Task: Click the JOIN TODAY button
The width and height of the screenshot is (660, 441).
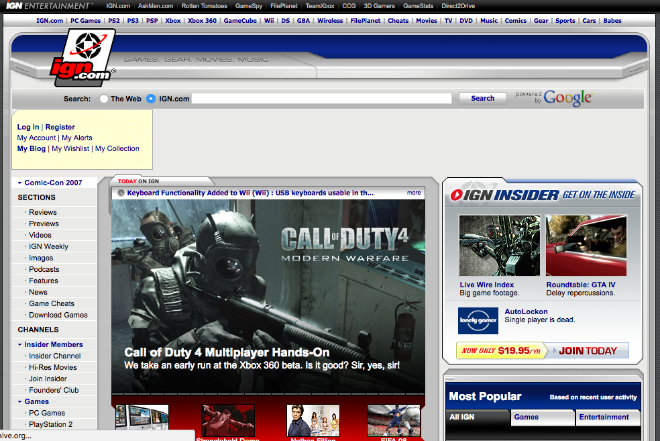Action: click(x=586, y=351)
